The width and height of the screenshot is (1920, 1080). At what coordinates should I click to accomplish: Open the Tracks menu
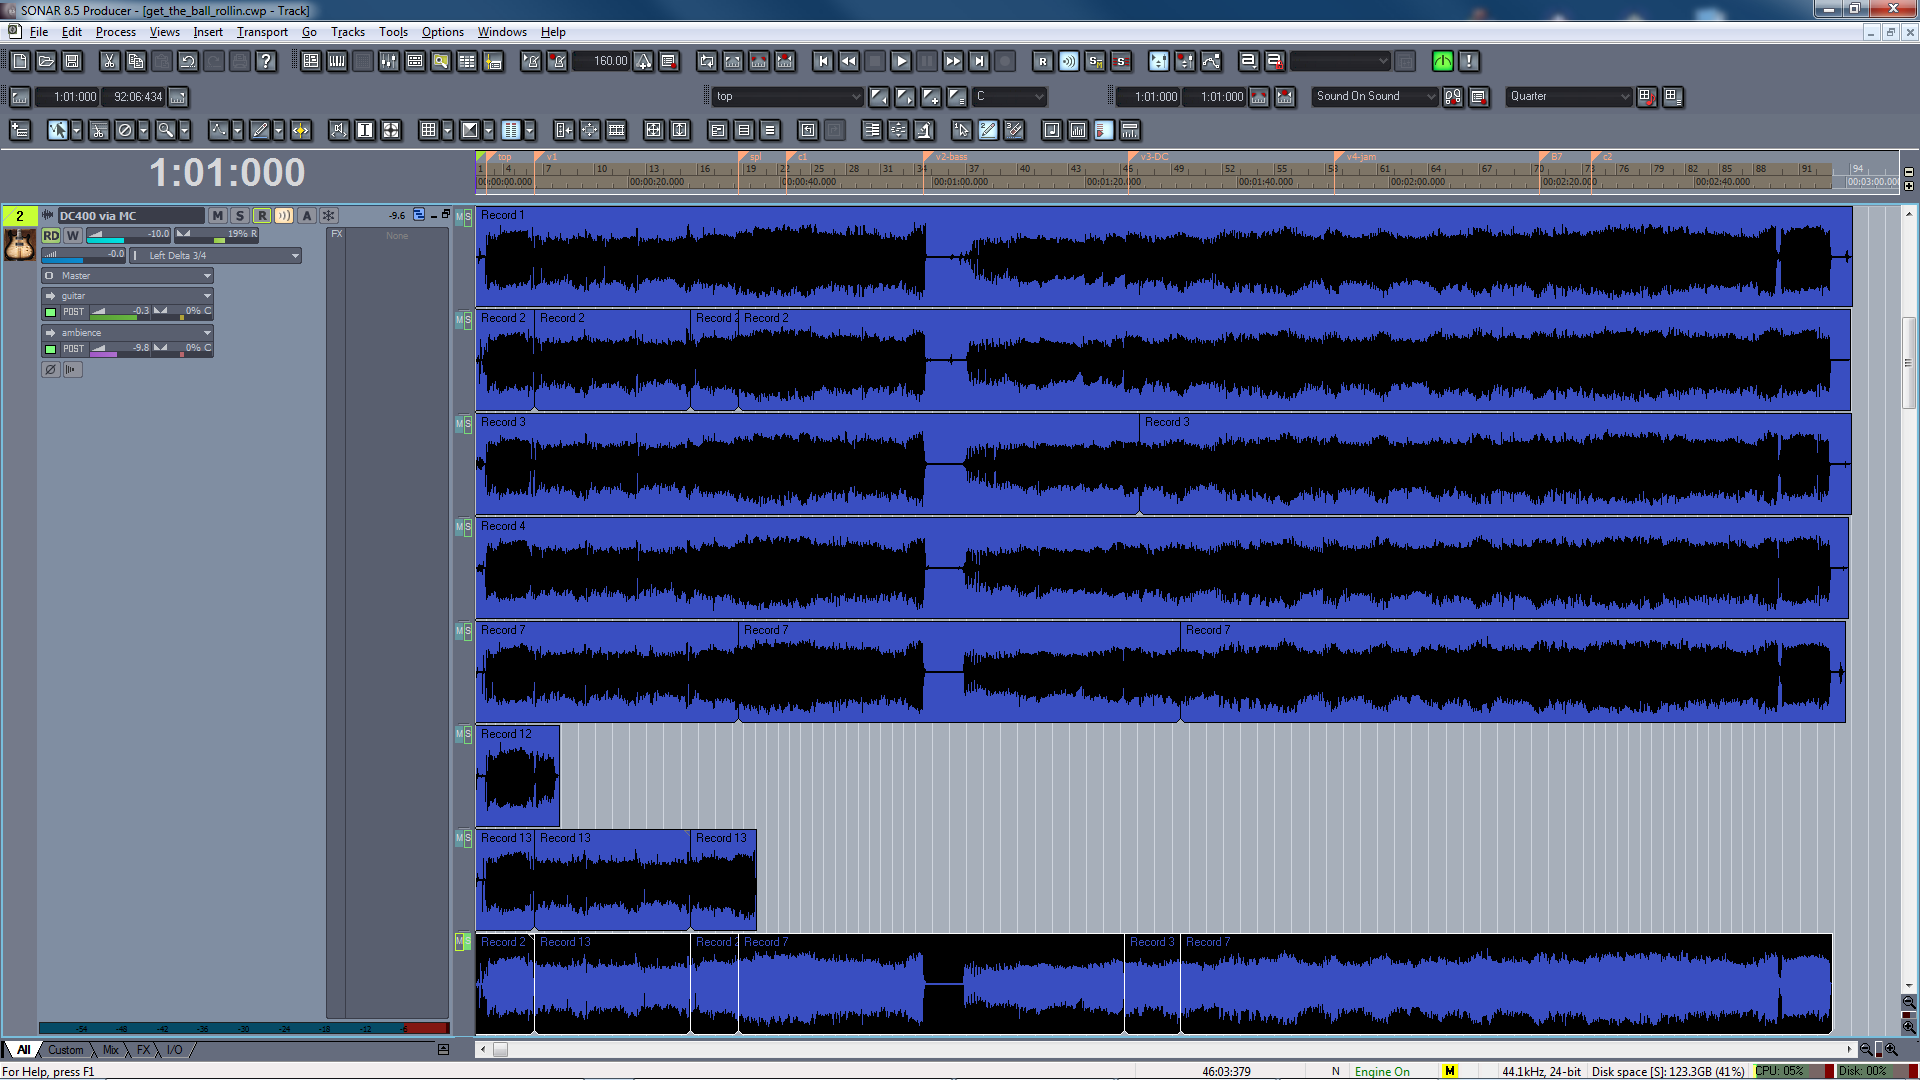(x=348, y=32)
